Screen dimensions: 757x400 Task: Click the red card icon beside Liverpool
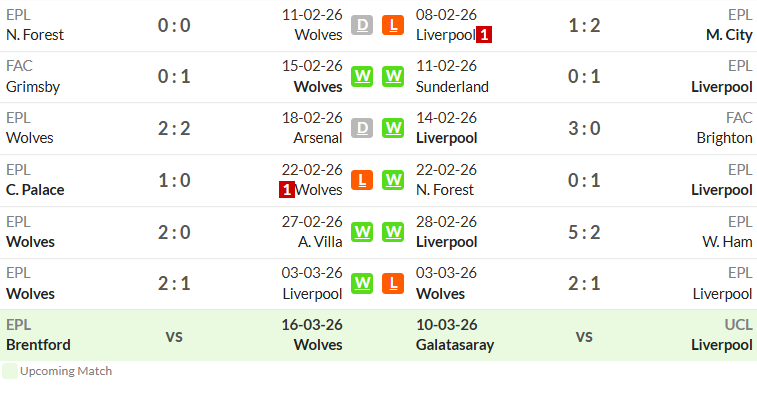[x=484, y=35]
